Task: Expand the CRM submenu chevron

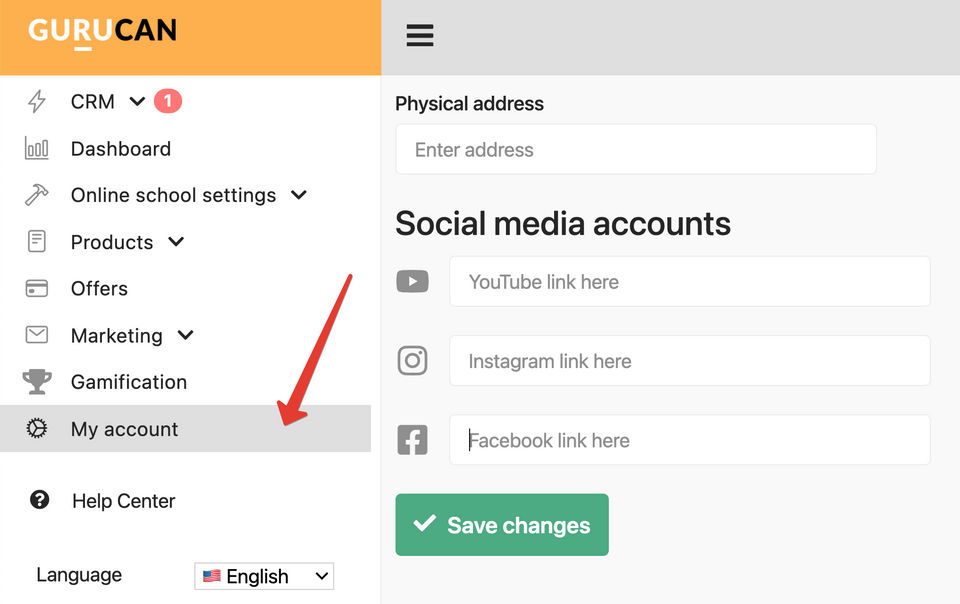Action: tap(137, 101)
